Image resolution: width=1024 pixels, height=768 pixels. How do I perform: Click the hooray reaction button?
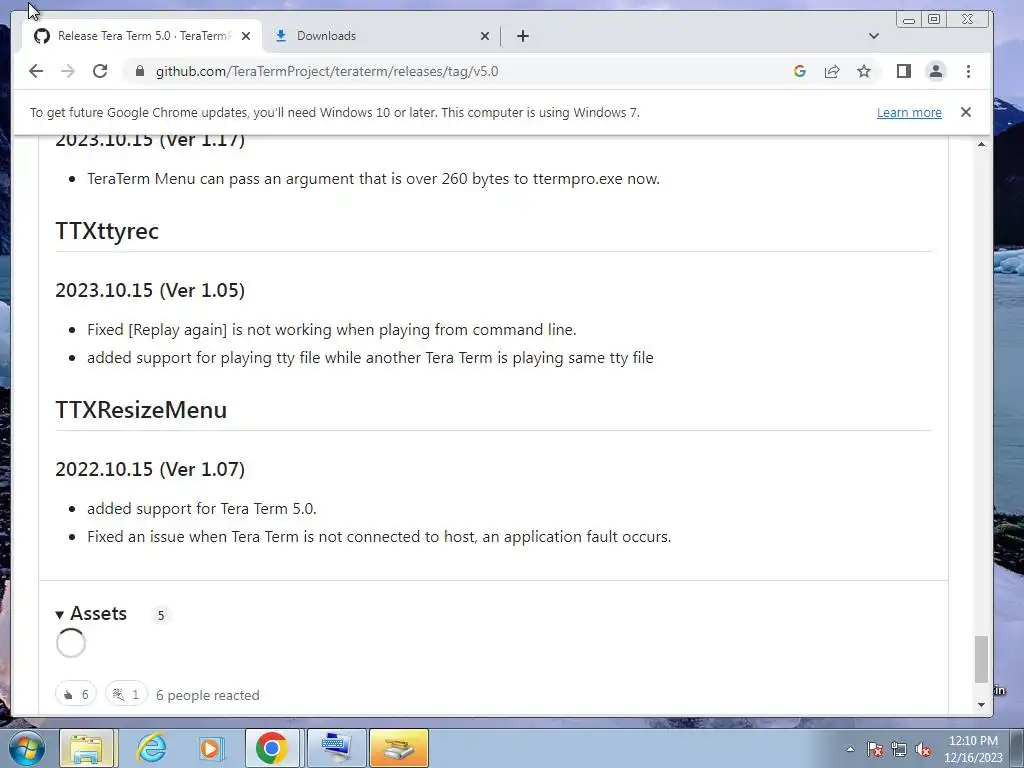(x=126, y=694)
